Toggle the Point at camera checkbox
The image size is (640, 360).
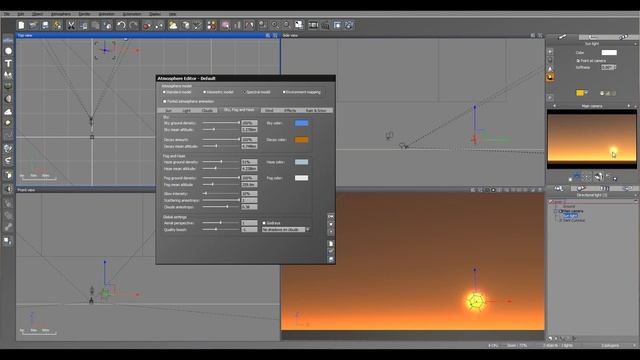point(578,61)
